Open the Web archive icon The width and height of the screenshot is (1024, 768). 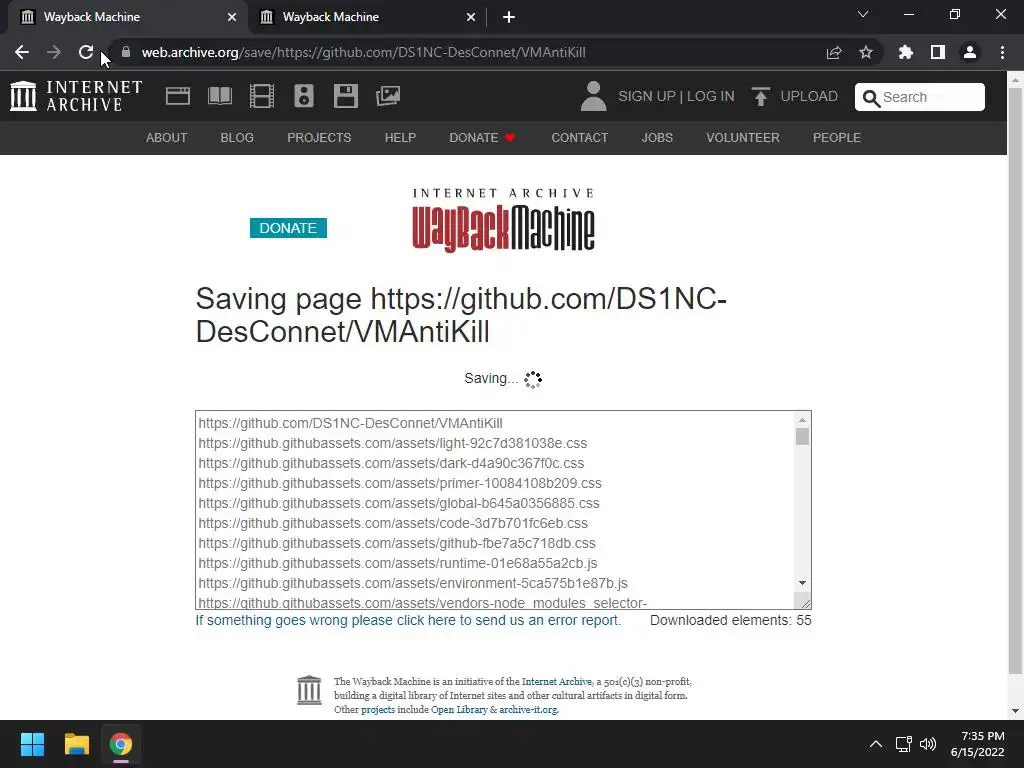178,96
